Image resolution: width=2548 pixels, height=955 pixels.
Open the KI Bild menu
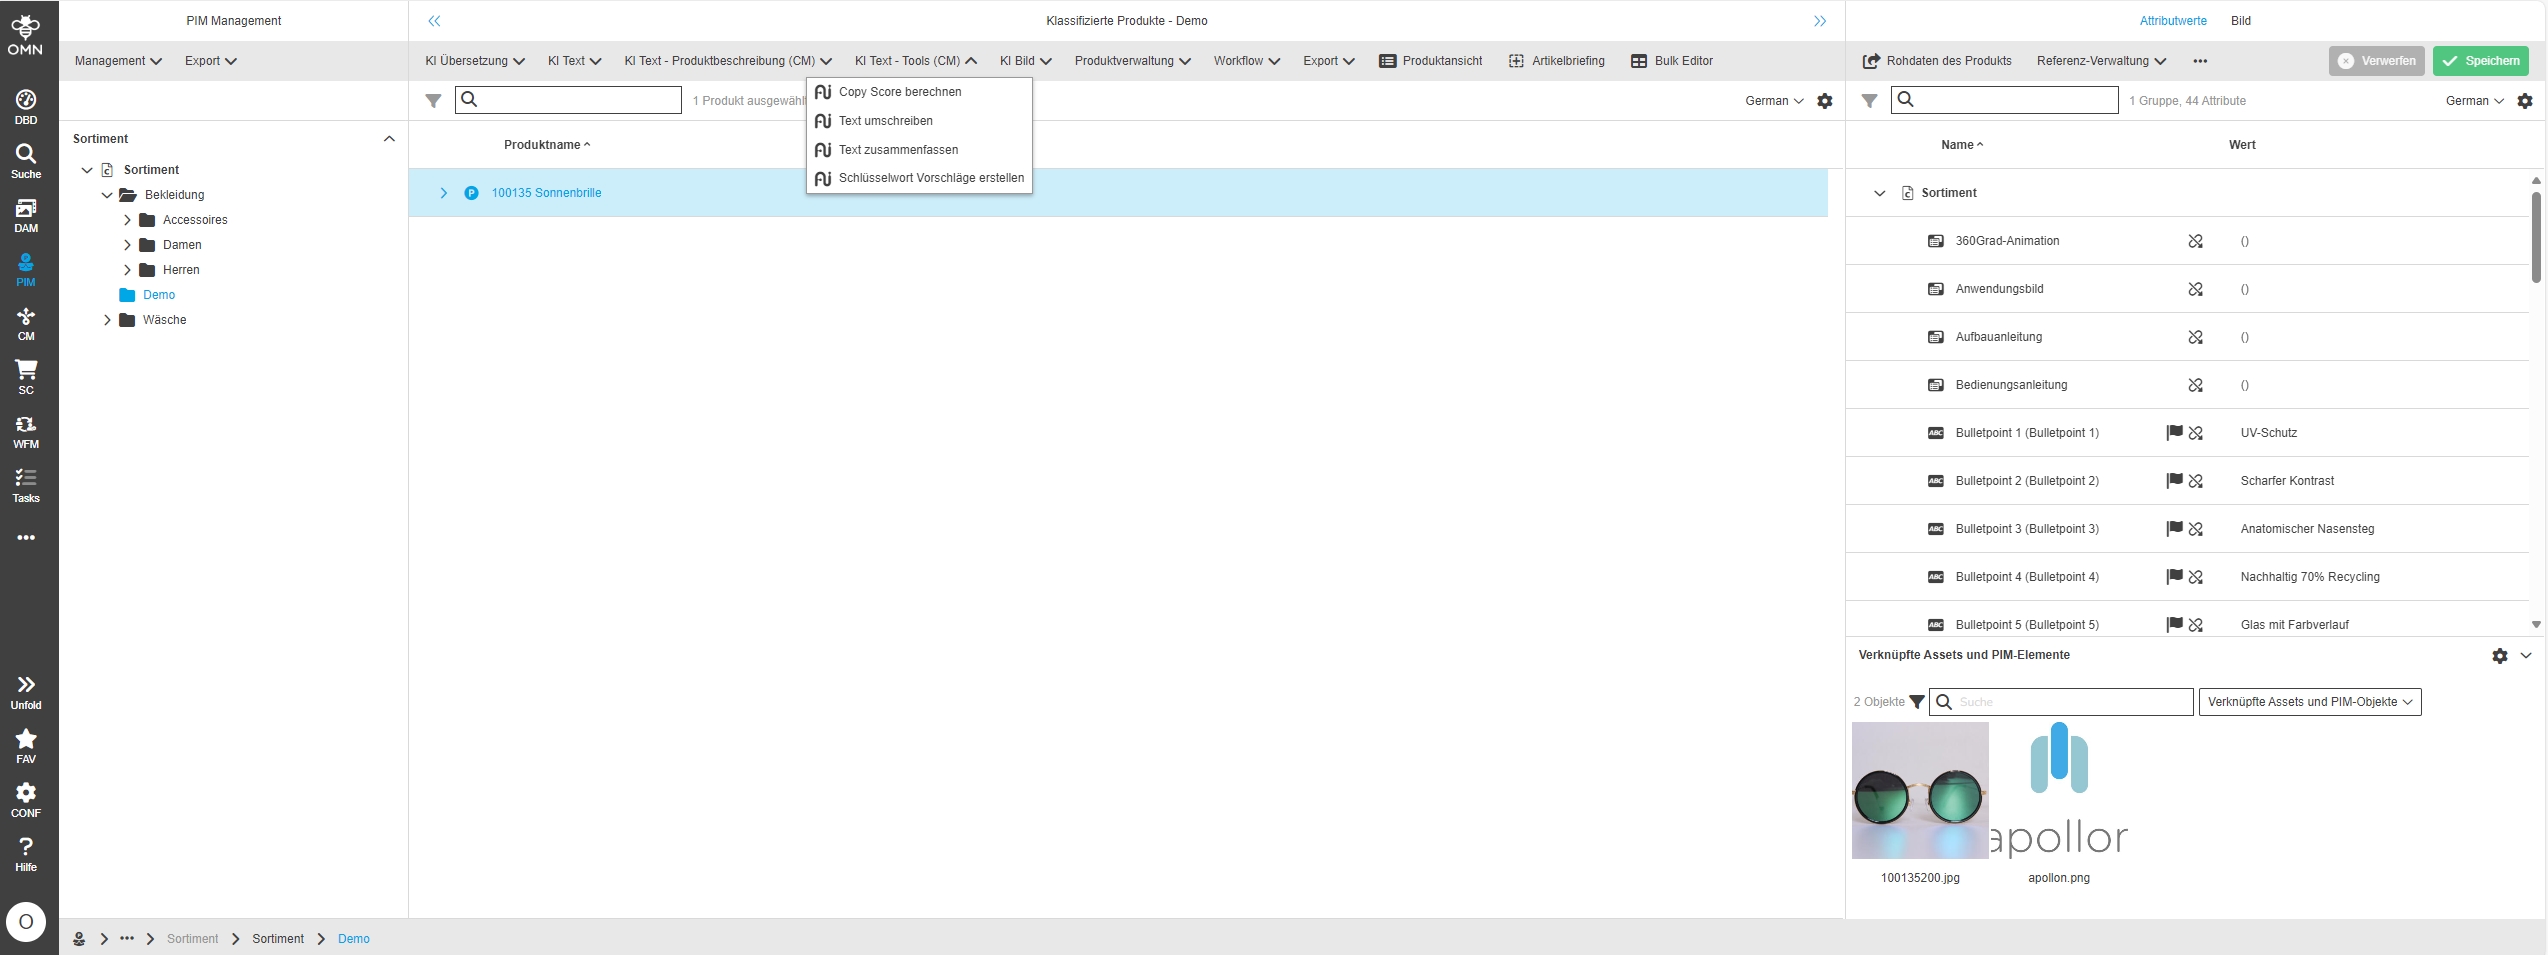pyautogui.click(x=1025, y=61)
